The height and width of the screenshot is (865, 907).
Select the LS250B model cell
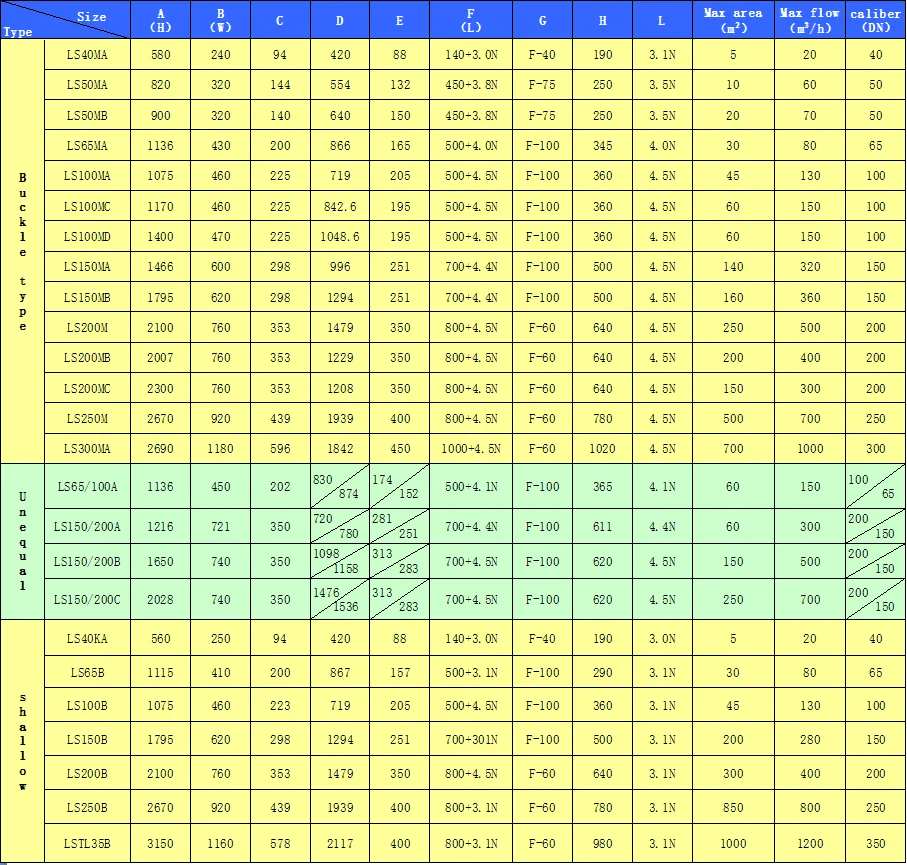pos(87,807)
